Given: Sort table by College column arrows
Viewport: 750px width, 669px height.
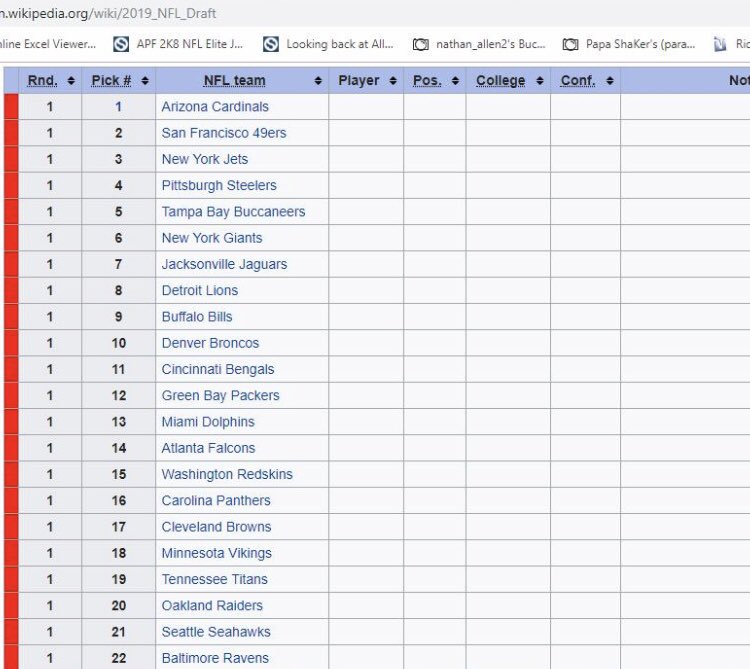Looking at the screenshot, I should pos(540,81).
